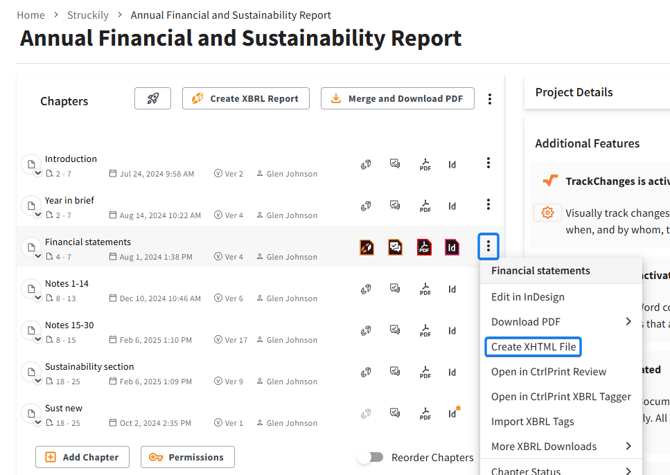Expand the Introduction chapter chevron

[38, 173]
